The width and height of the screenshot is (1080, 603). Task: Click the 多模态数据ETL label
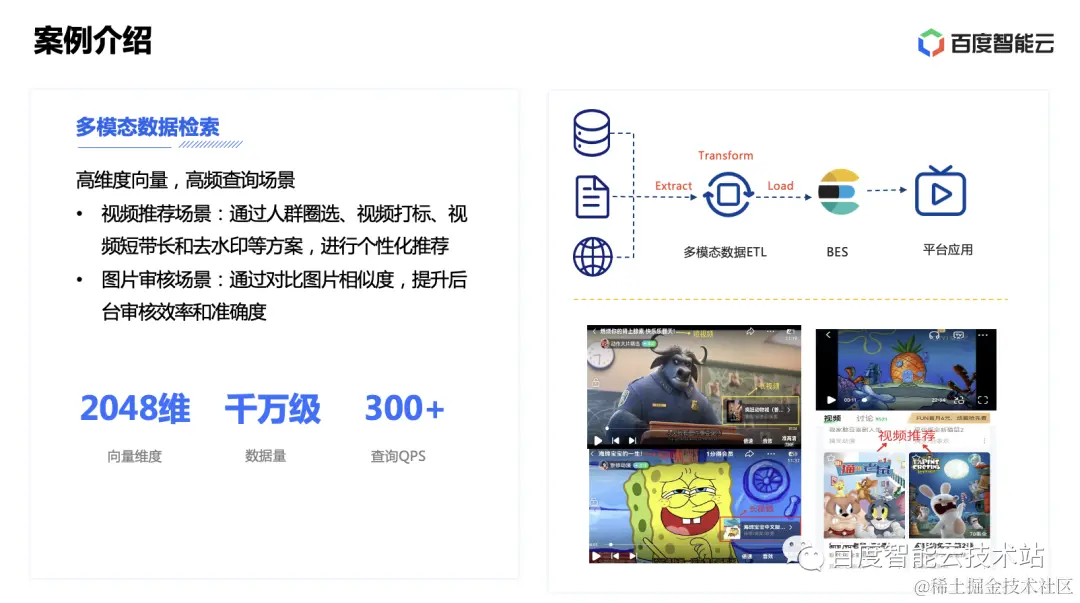pos(725,252)
